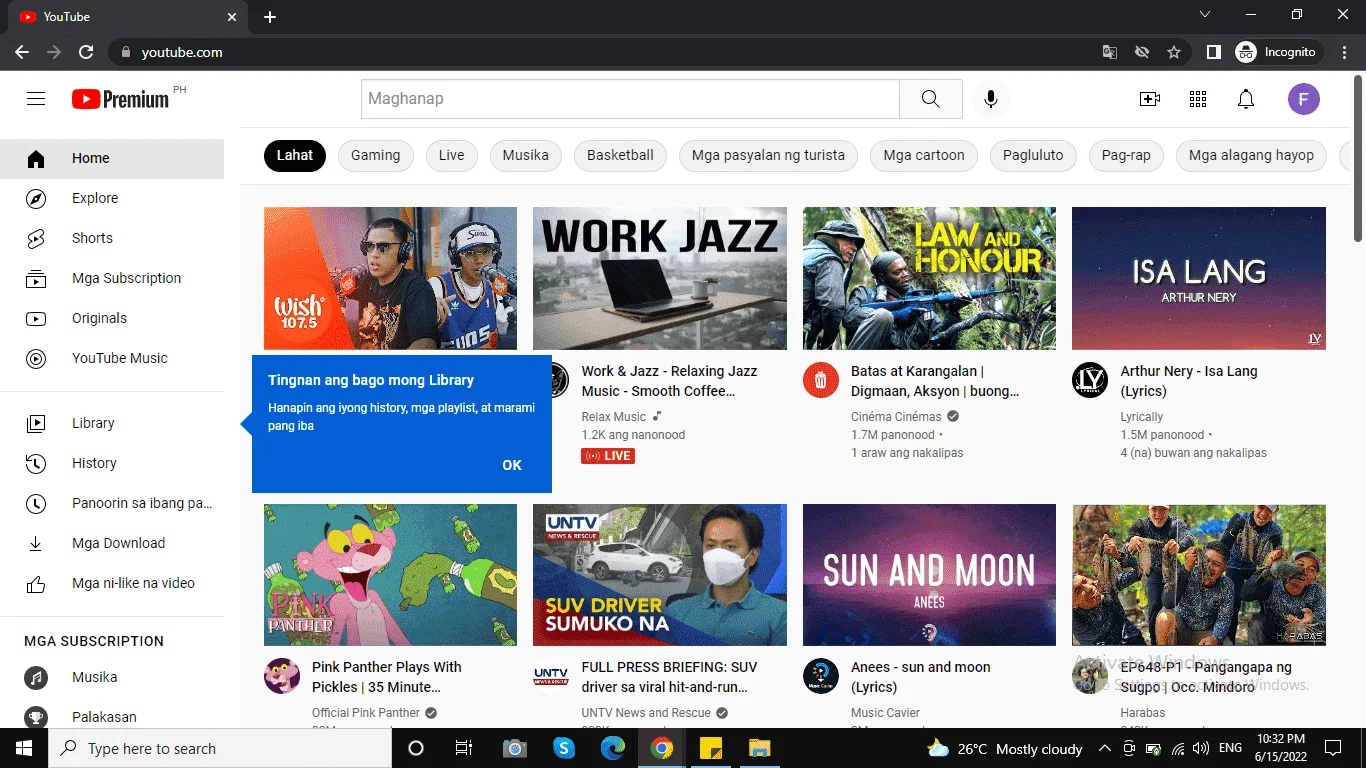The image size is (1366, 768).
Task: Open the hamburger guide menu
Action: tap(36, 99)
